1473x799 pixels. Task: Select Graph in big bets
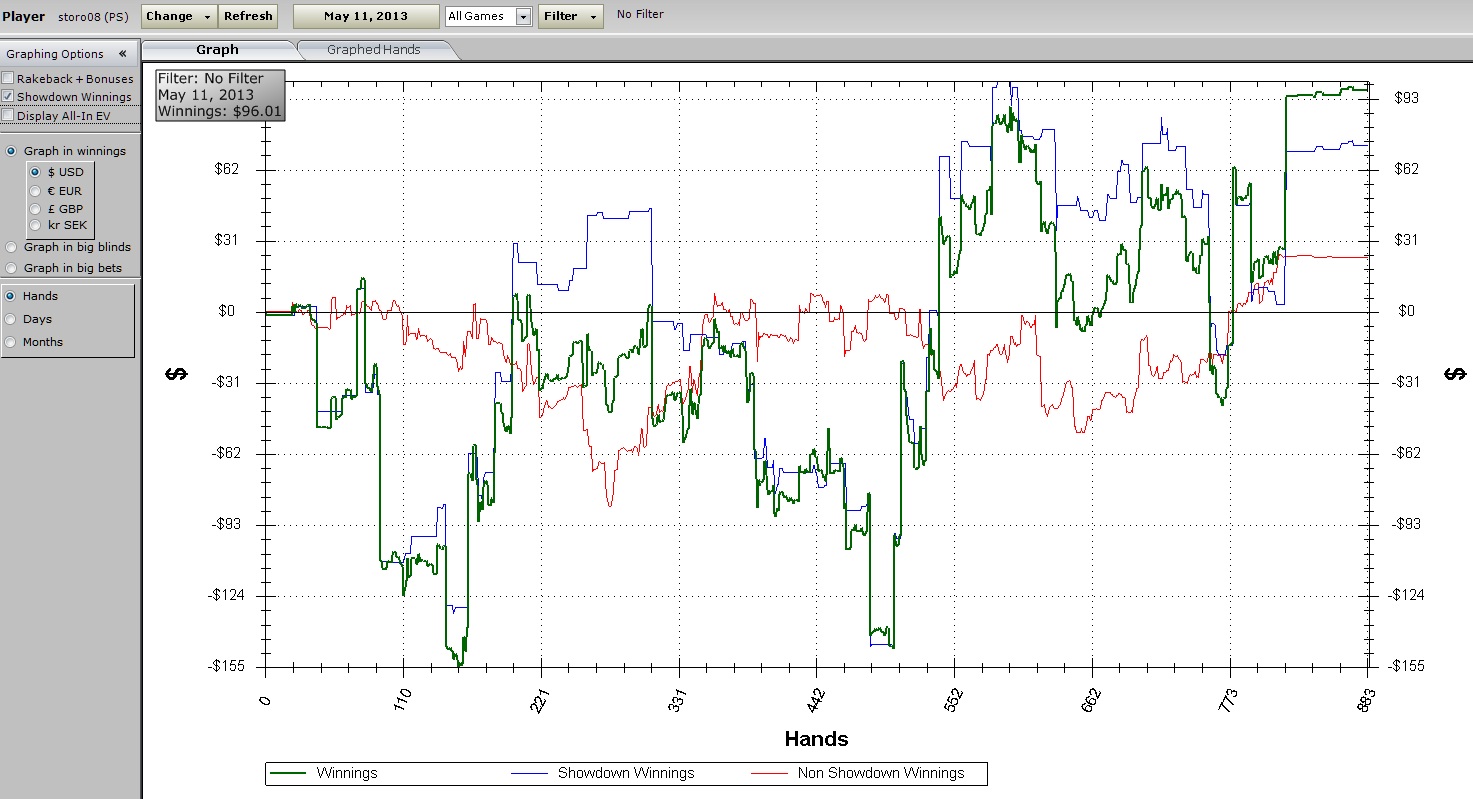12,268
